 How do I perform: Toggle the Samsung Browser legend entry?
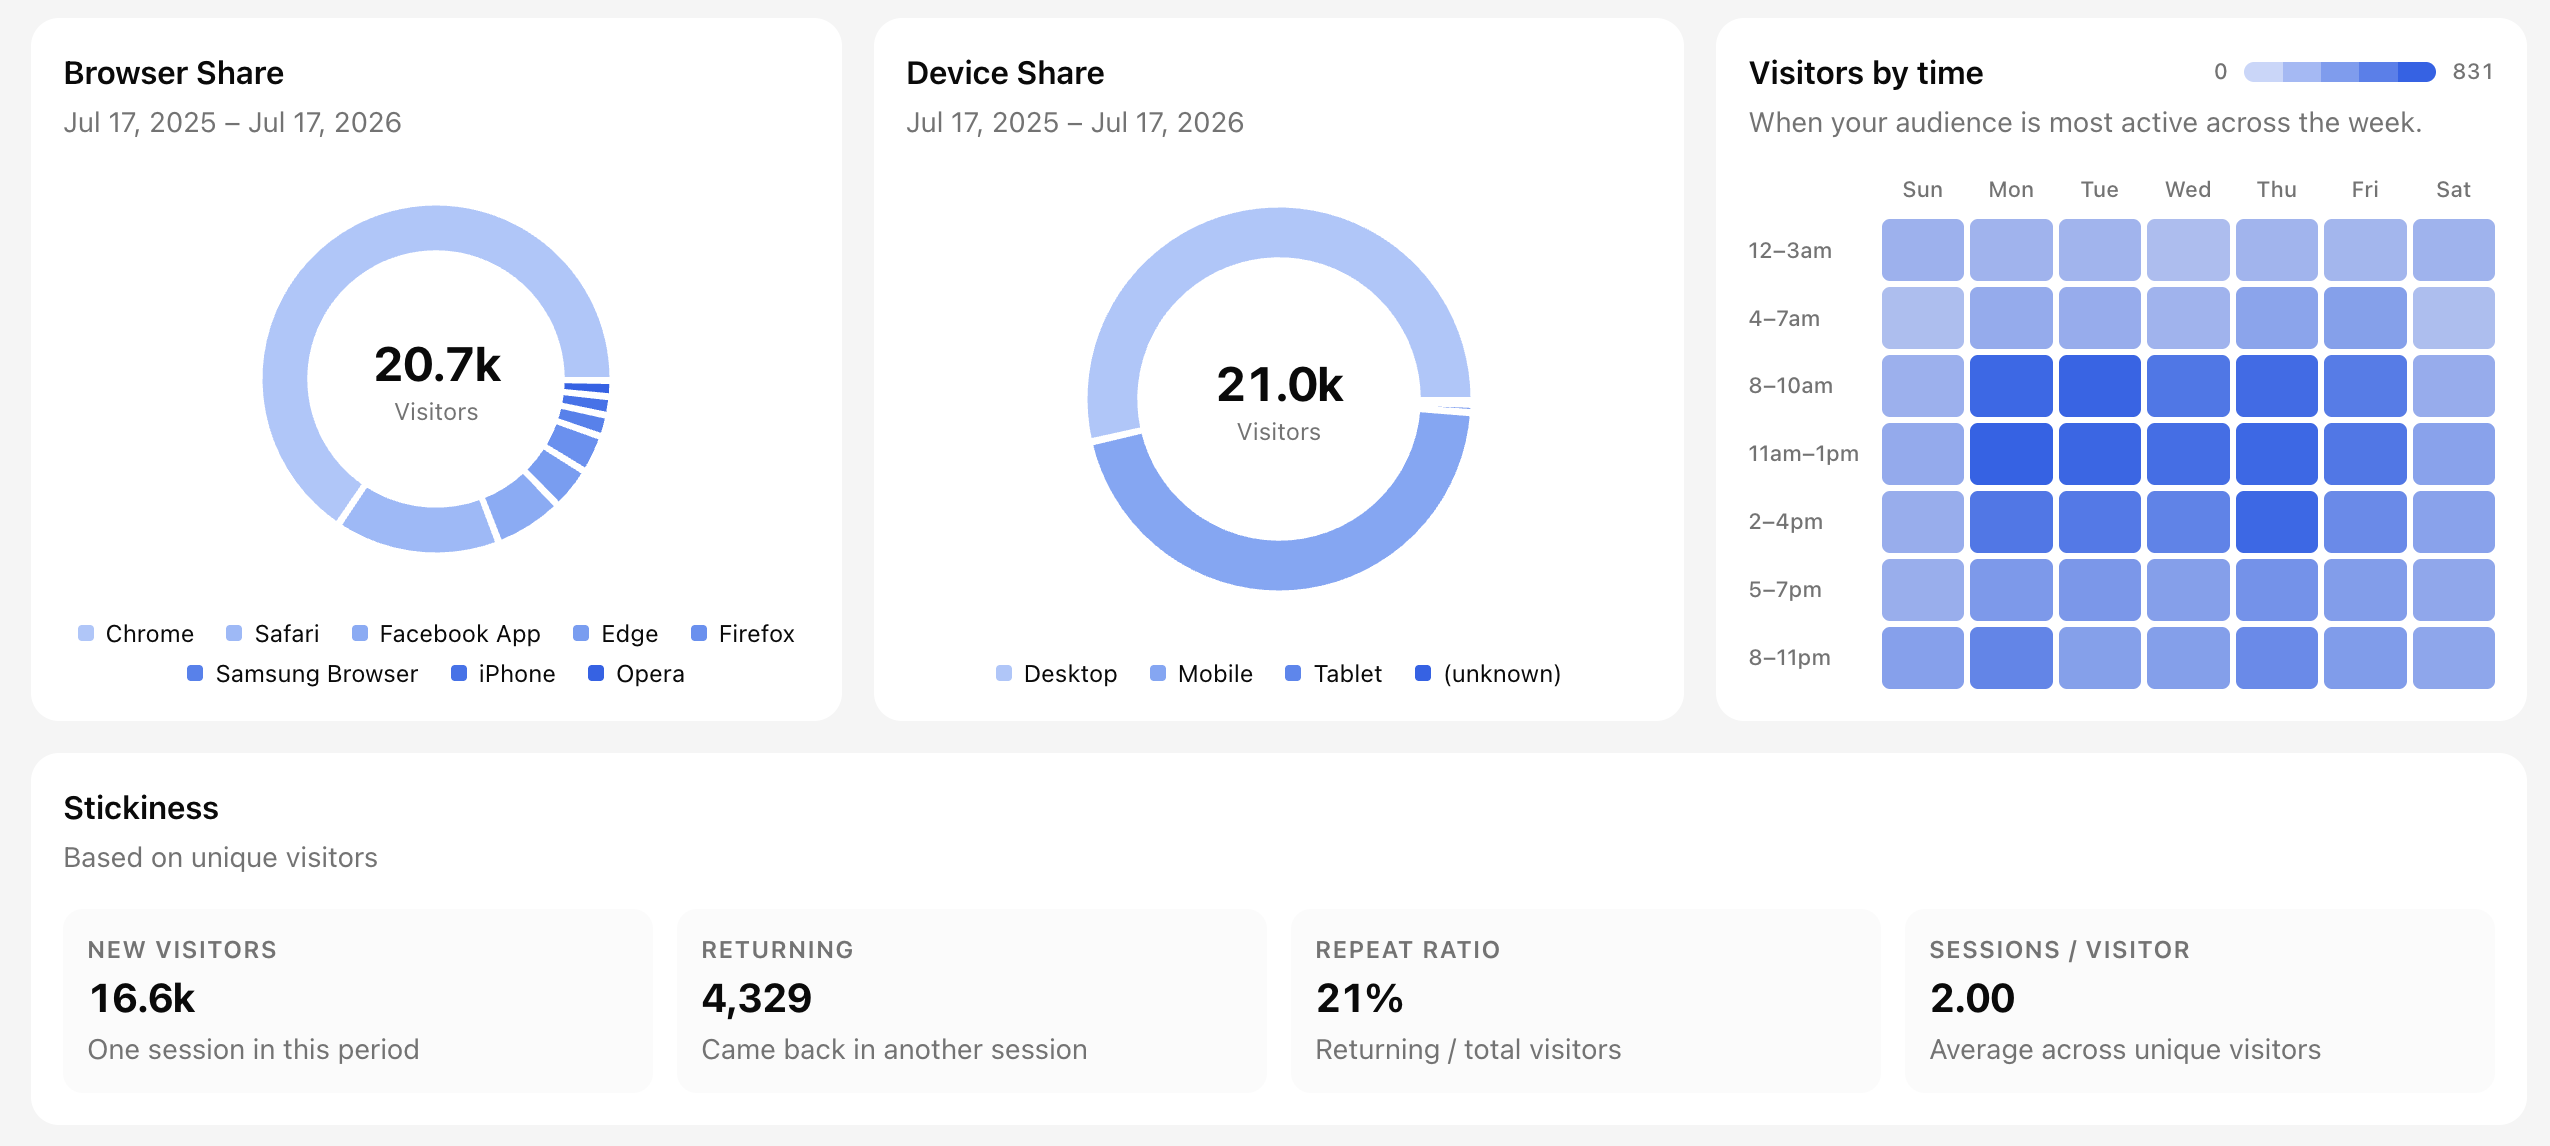pyautogui.click(x=303, y=673)
